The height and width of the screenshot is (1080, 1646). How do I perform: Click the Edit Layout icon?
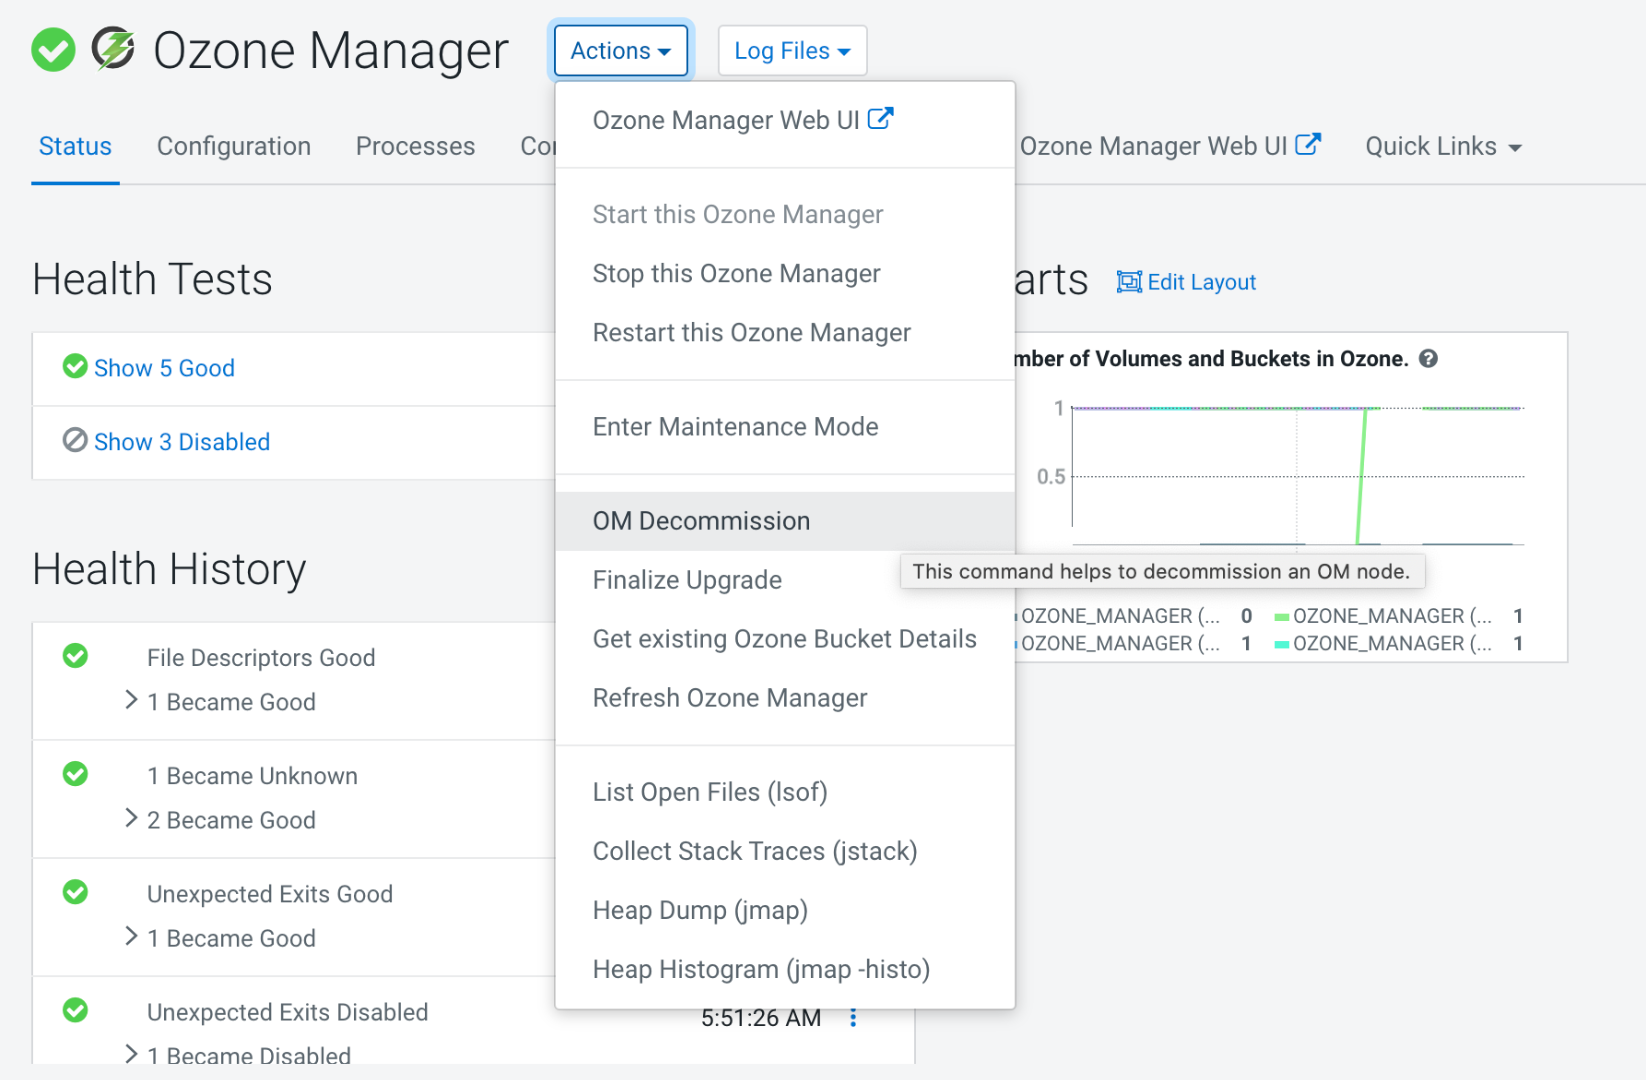[x=1128, y=282]
